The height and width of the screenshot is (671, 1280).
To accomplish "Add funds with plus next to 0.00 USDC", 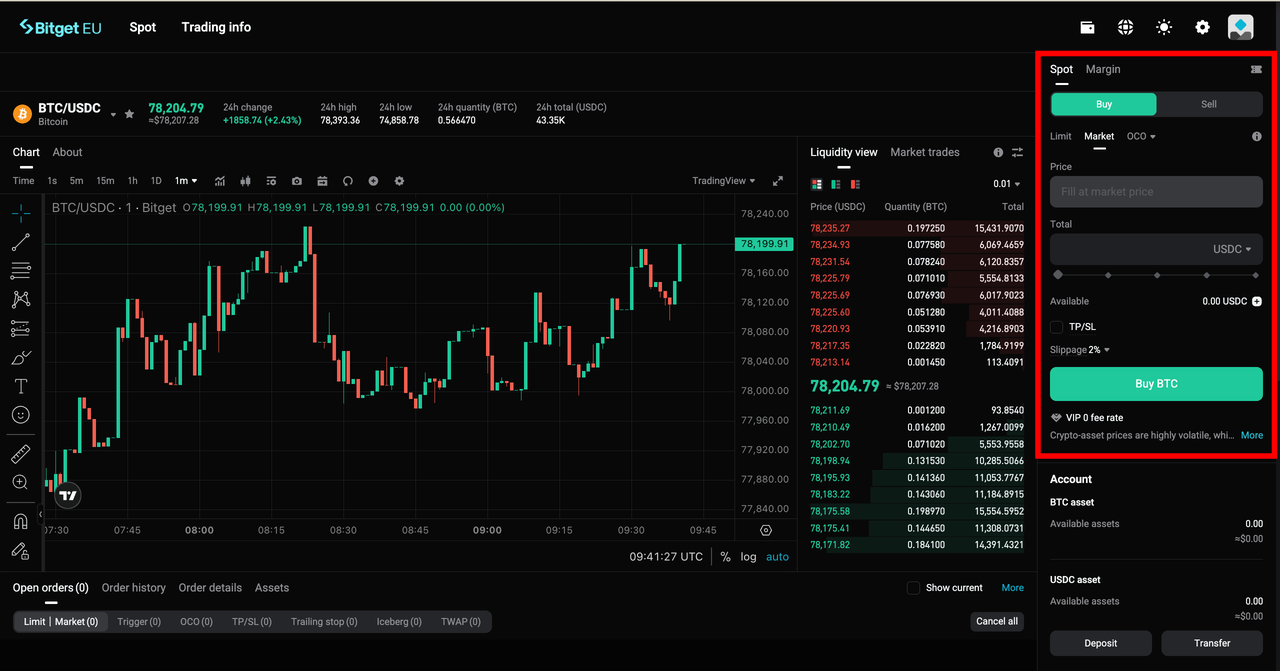I will click(1257, 301).
